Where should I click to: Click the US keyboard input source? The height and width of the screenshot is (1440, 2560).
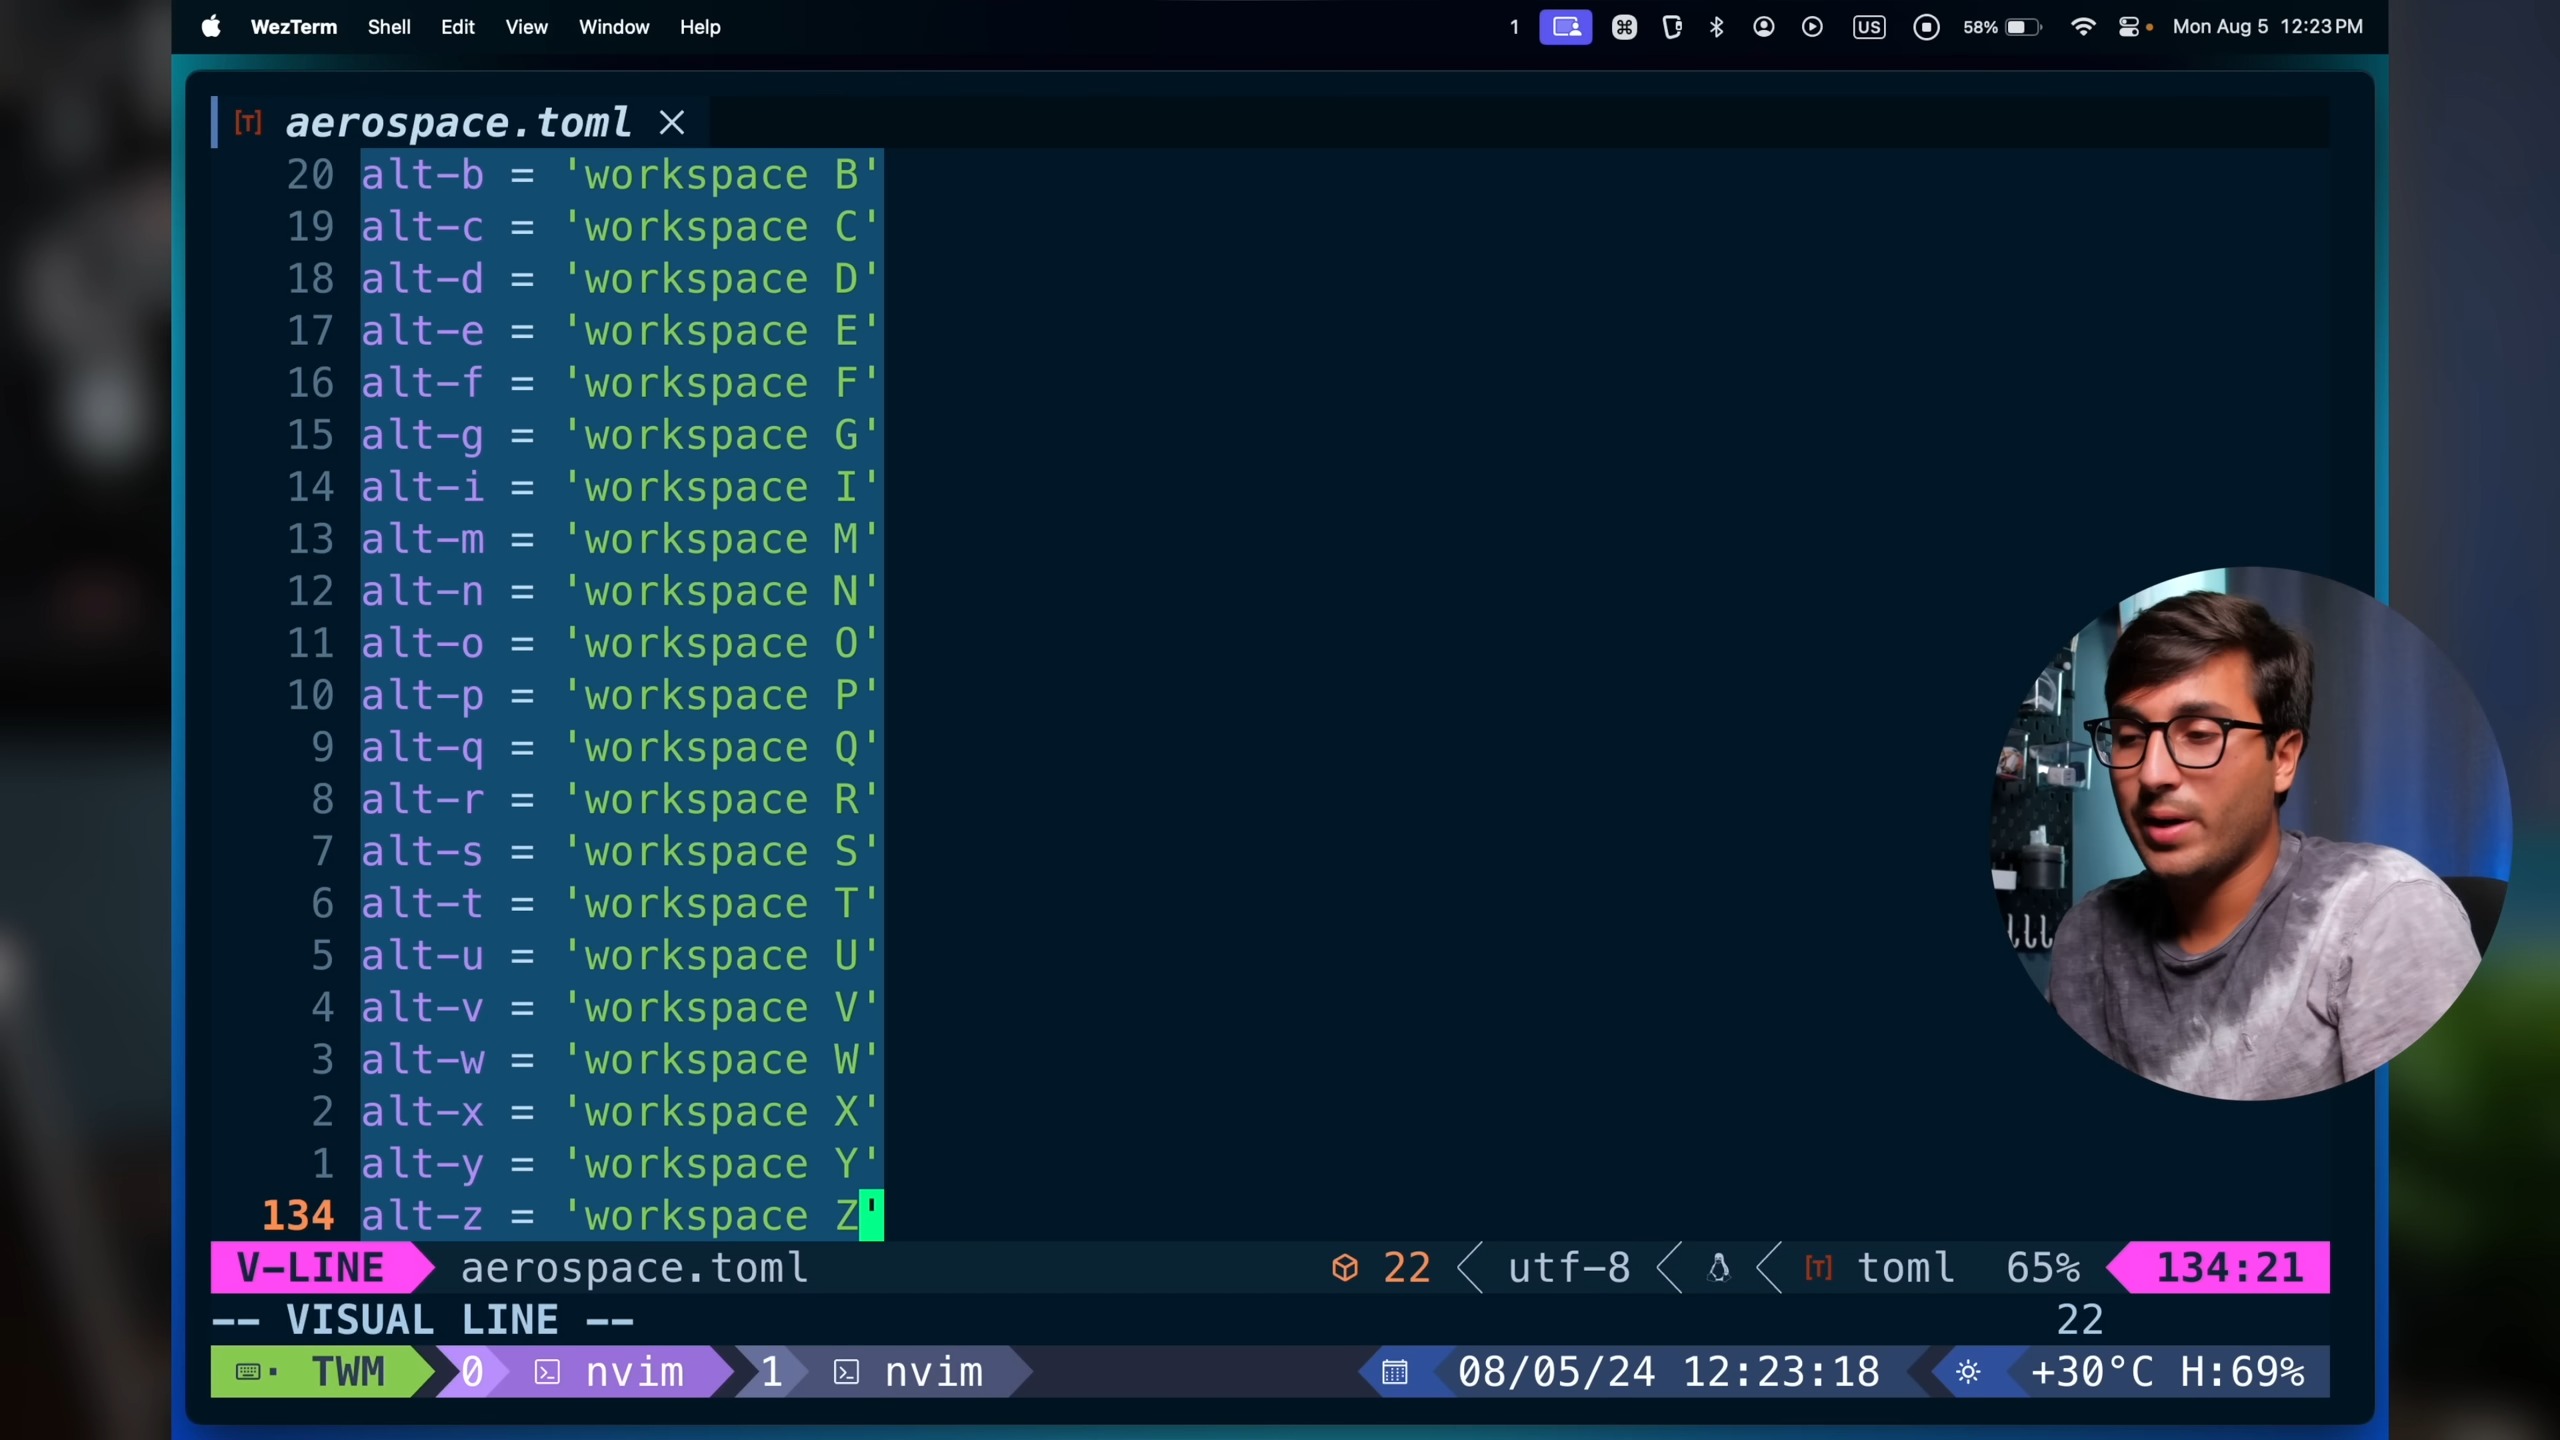(x=1868, y=27)
